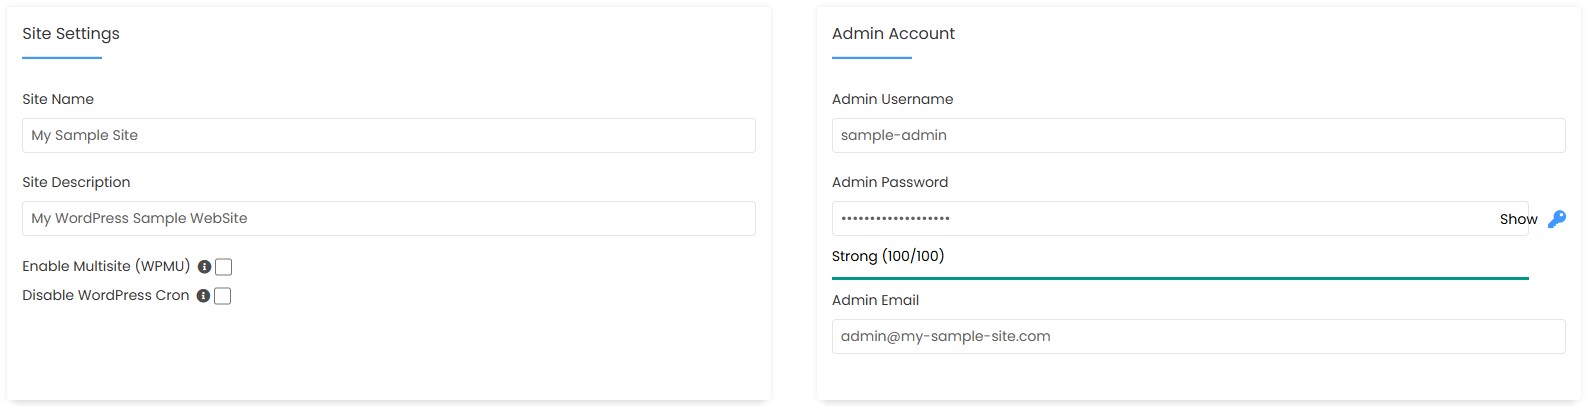The height and width of the screenshot is (406, 1591).
Task: Focus the Site Description text box
Action: pos(388,219)
